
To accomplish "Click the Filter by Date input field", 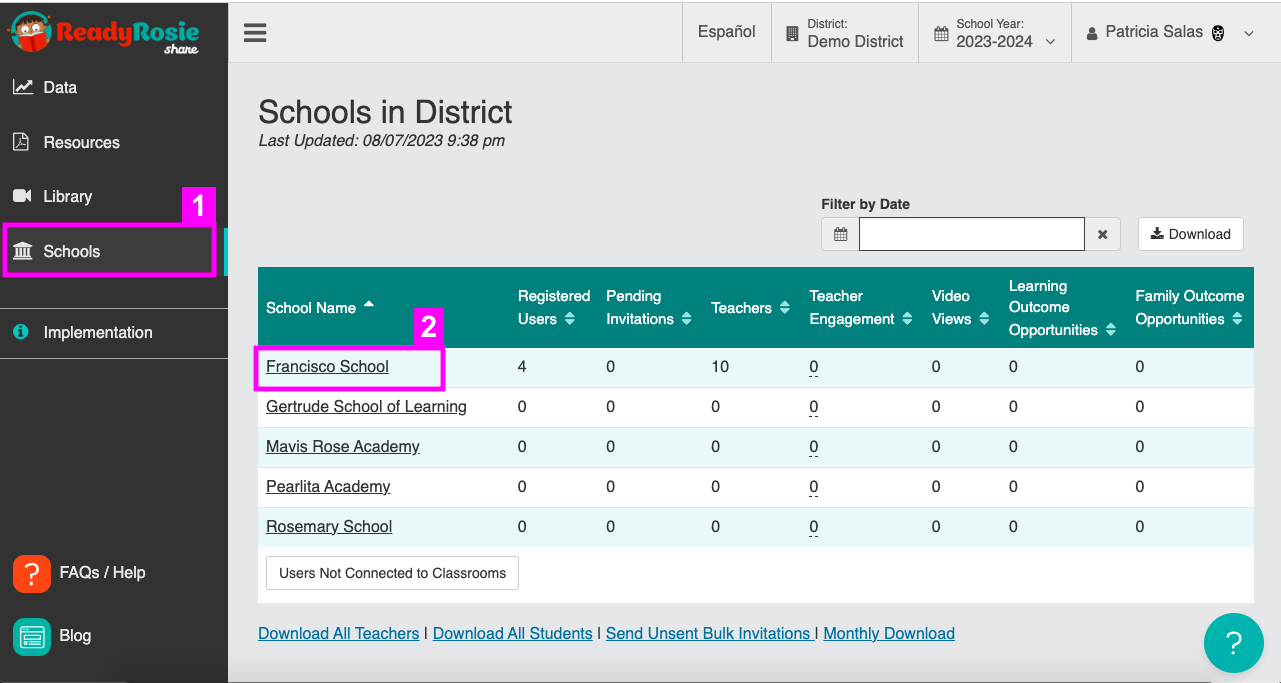I will (x=971, y=234).
